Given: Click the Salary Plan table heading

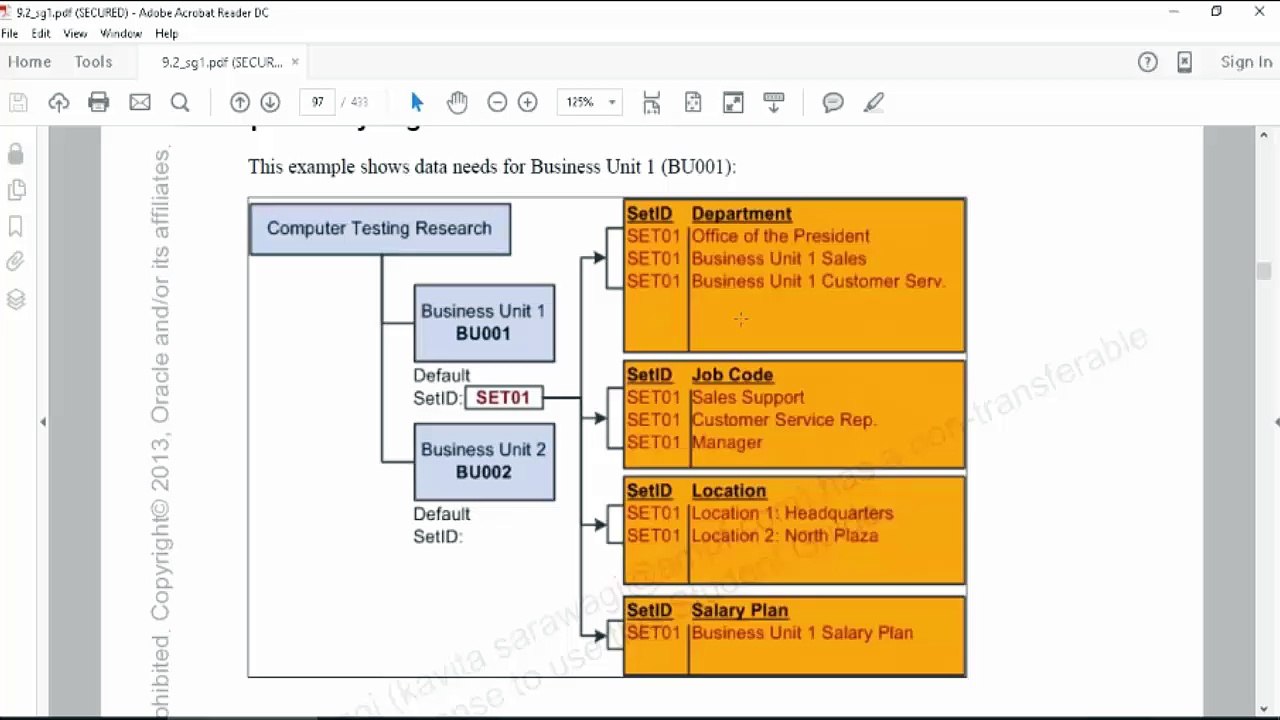Looking at the screenshot, I should (740, 610).
